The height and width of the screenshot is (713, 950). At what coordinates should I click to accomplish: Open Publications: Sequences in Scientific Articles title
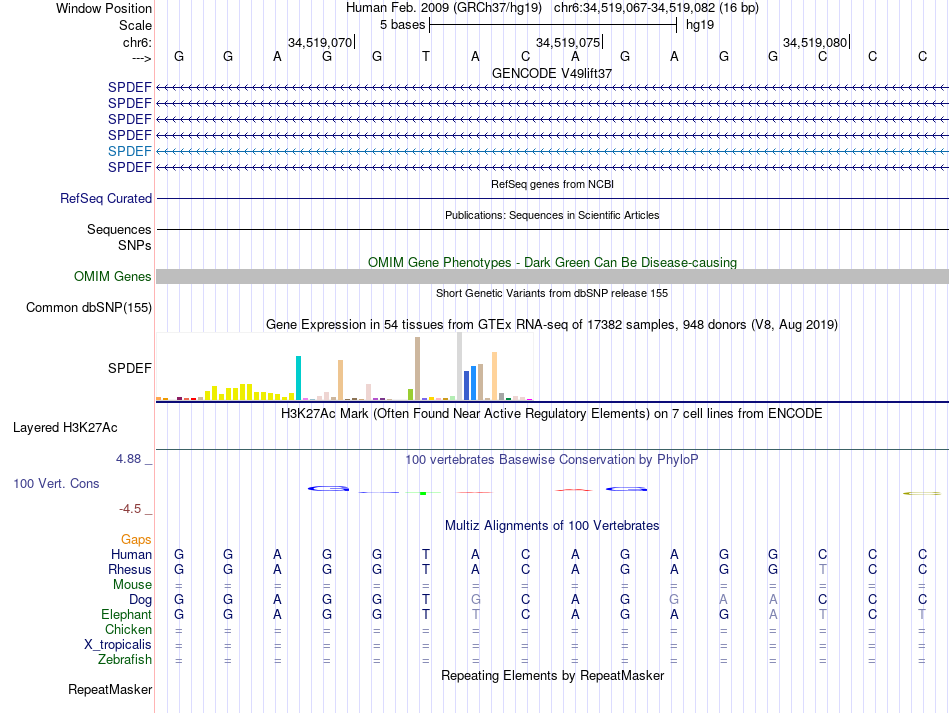pyautogui.click(x=552, y=215)
